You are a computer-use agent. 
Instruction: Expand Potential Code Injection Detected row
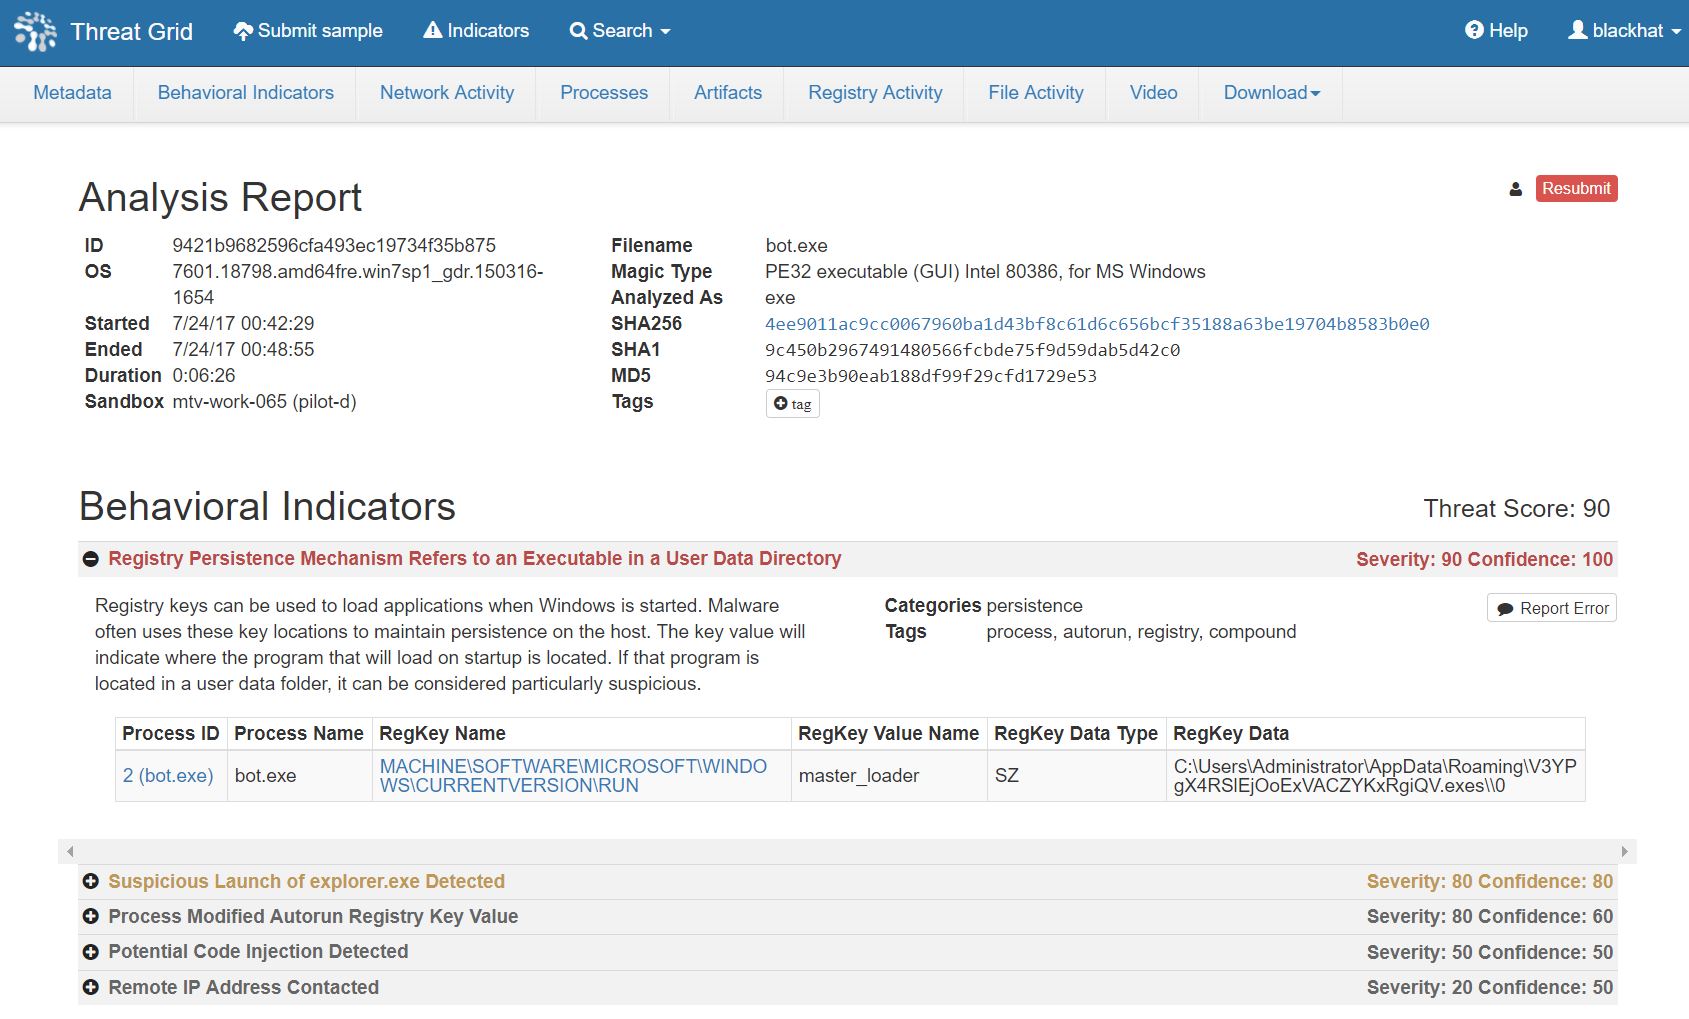pyautogui.click(x=91, y=951)
